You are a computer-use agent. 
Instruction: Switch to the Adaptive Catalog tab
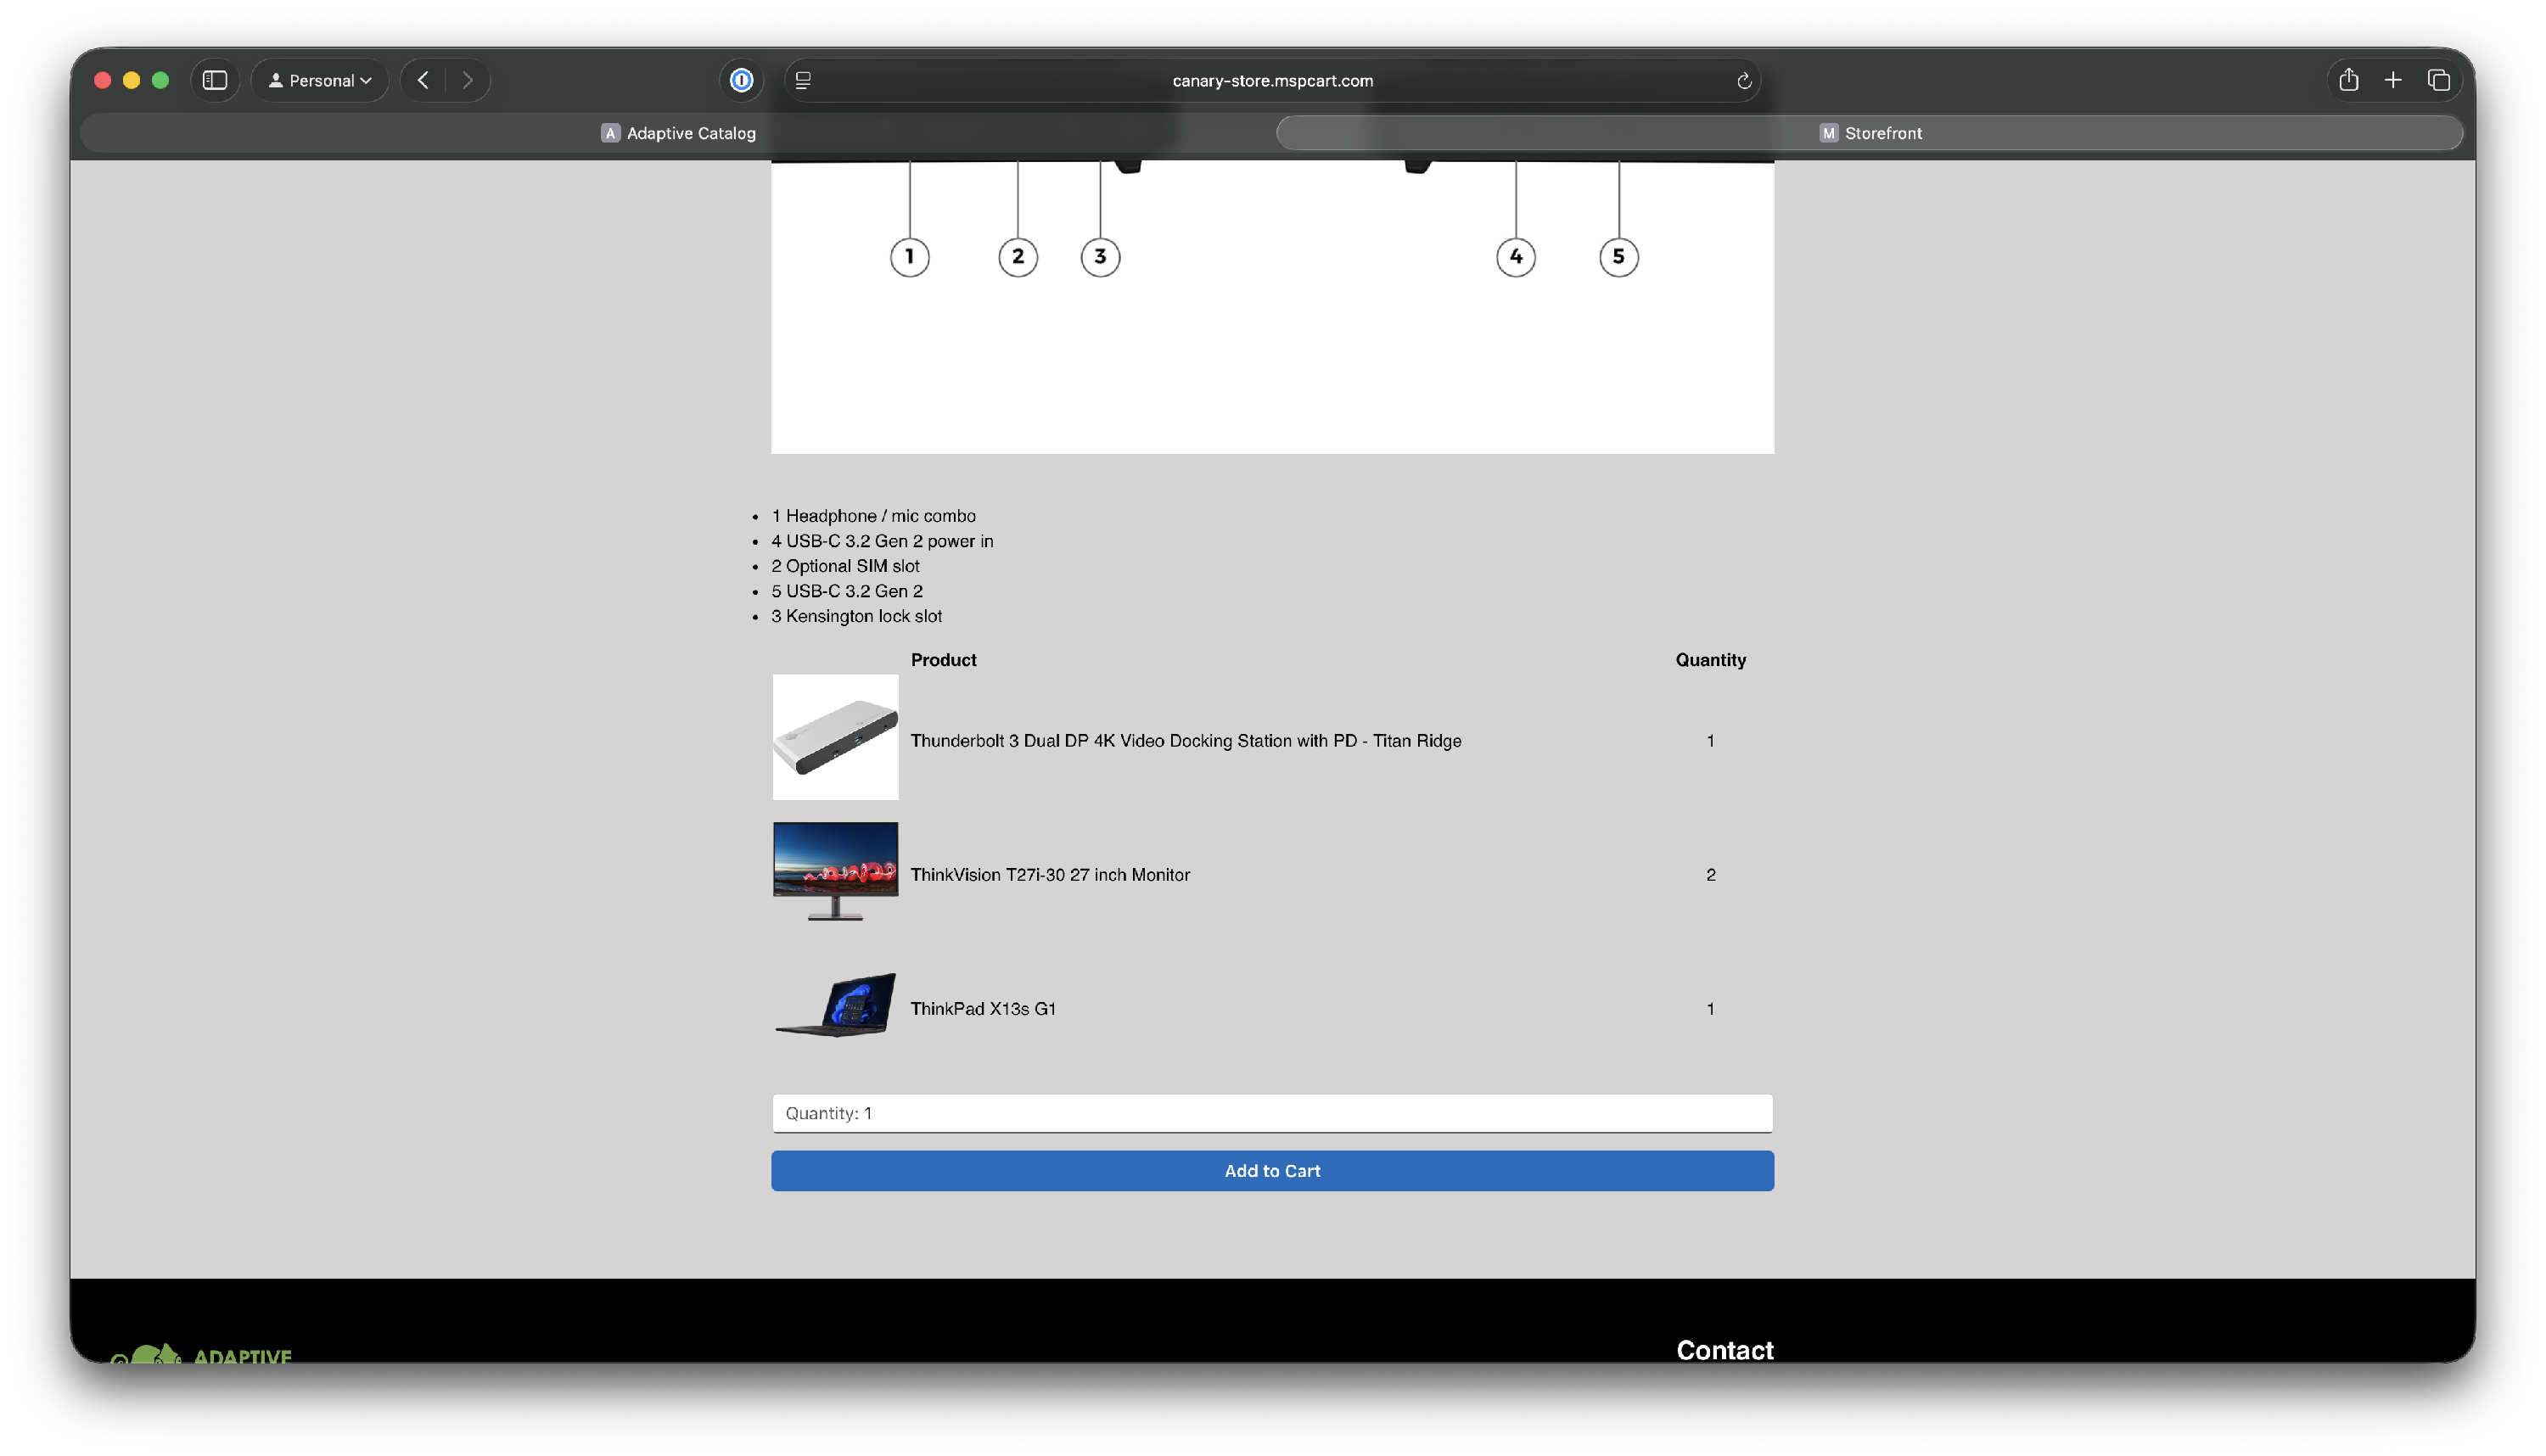pyautogui.click(x=678, y=133)
